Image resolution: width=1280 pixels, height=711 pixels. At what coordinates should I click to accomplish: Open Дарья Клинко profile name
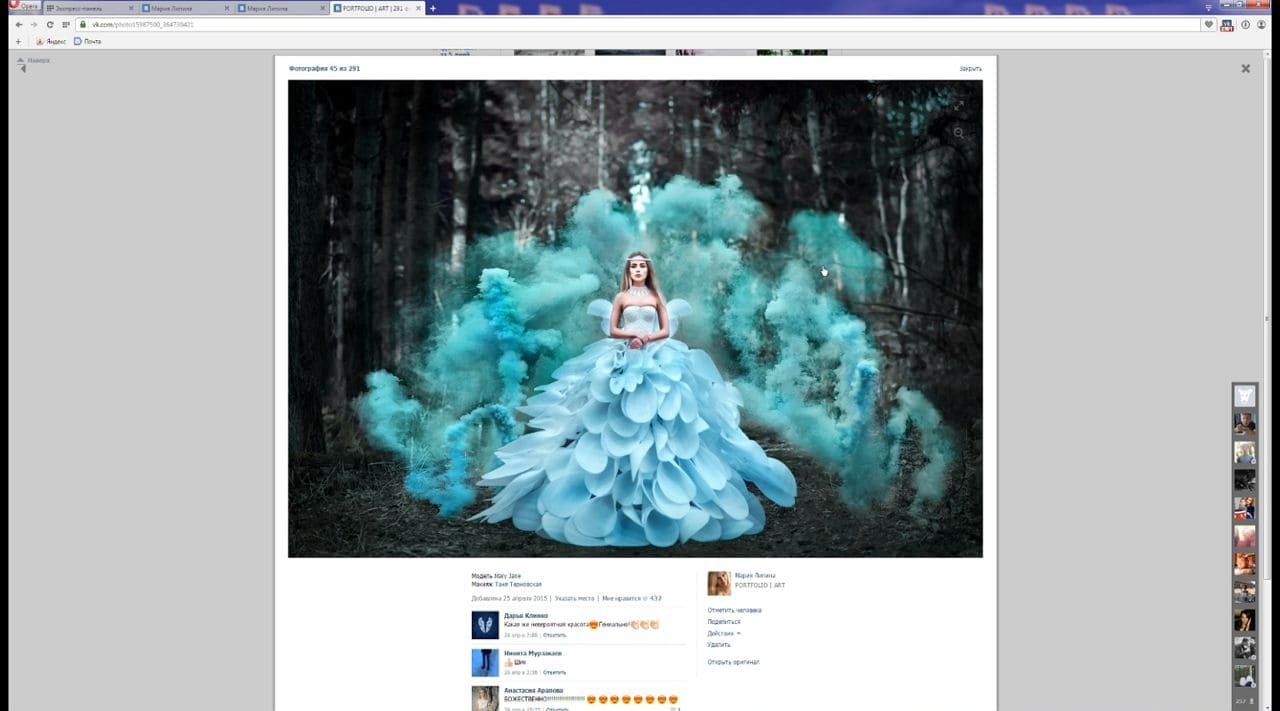(x=526, y=616)
